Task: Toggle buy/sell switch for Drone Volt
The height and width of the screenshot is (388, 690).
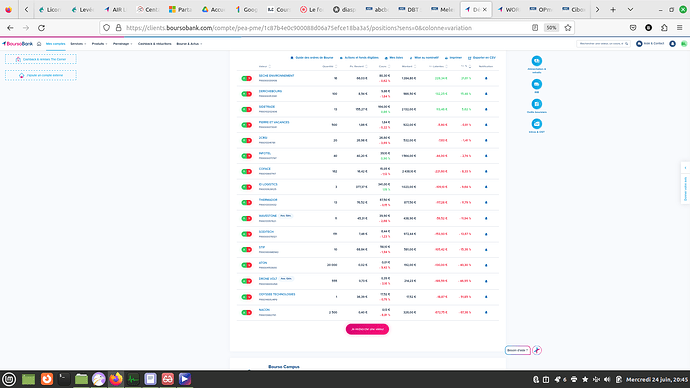Action: pos(246,281)
